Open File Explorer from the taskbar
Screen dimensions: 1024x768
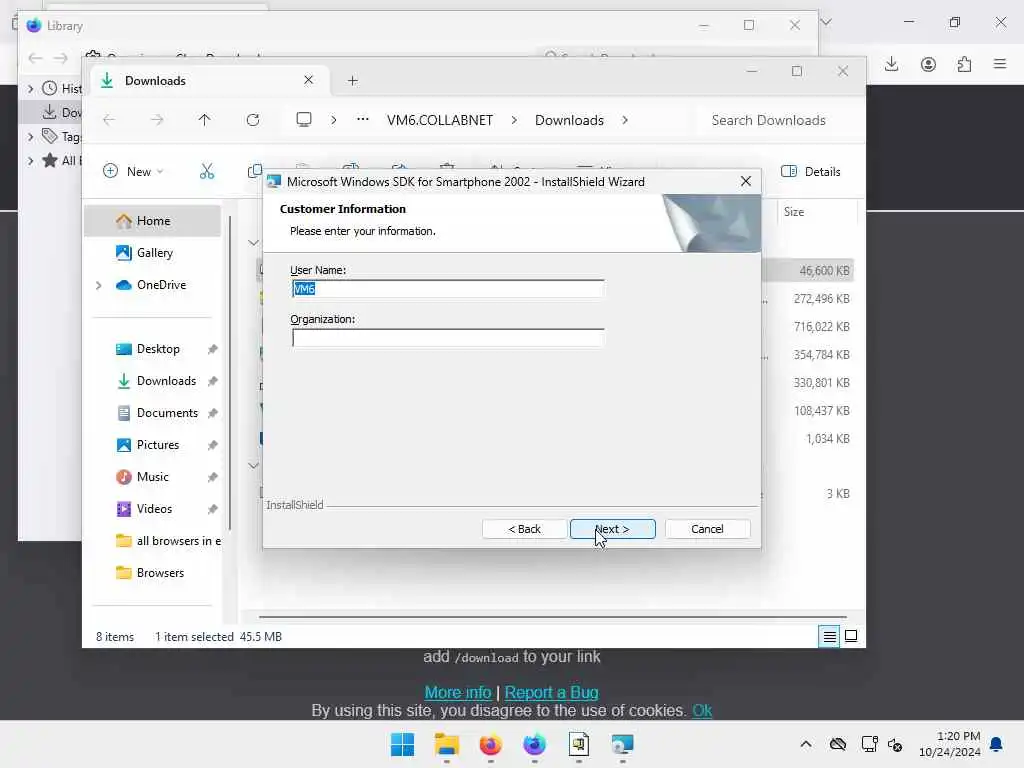447,744
